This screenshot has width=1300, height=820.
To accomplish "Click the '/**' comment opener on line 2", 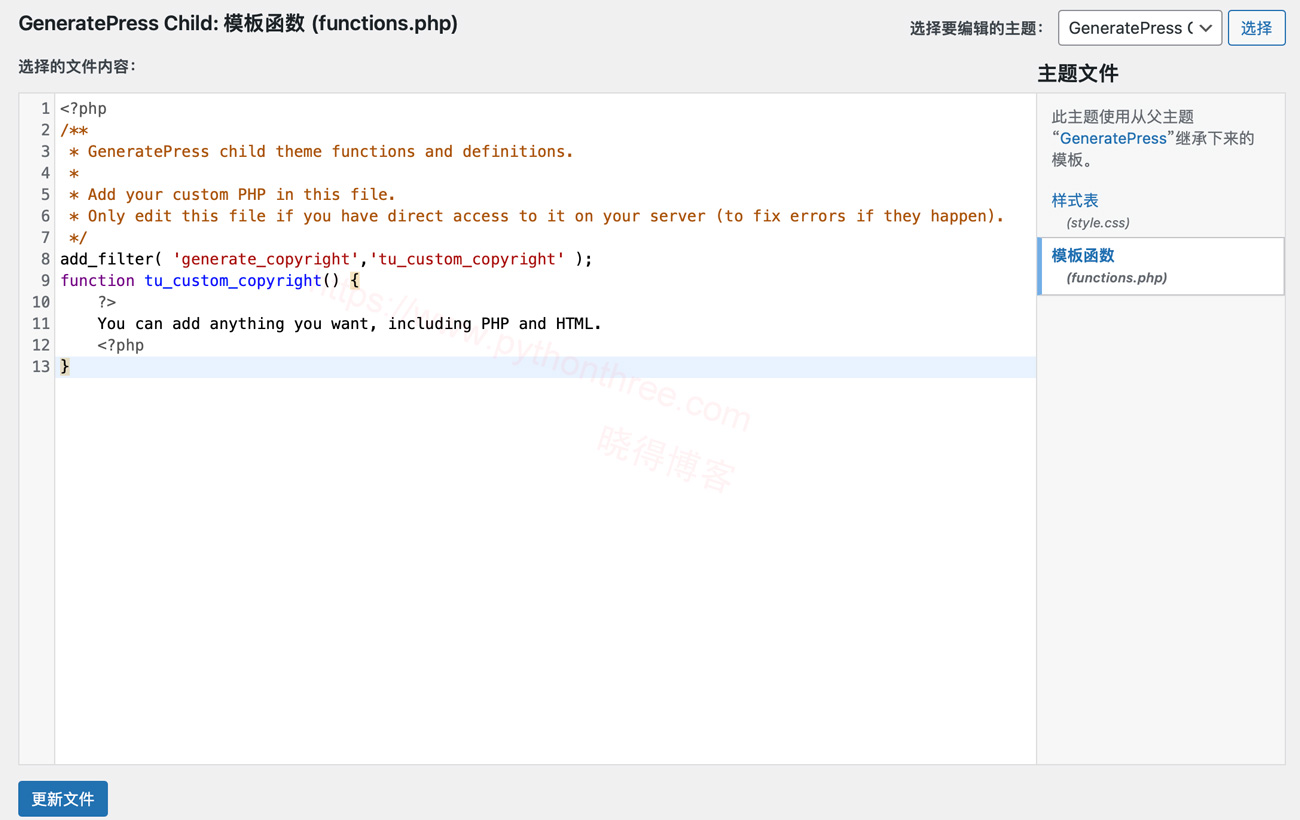I will click(x=74, y=130).
